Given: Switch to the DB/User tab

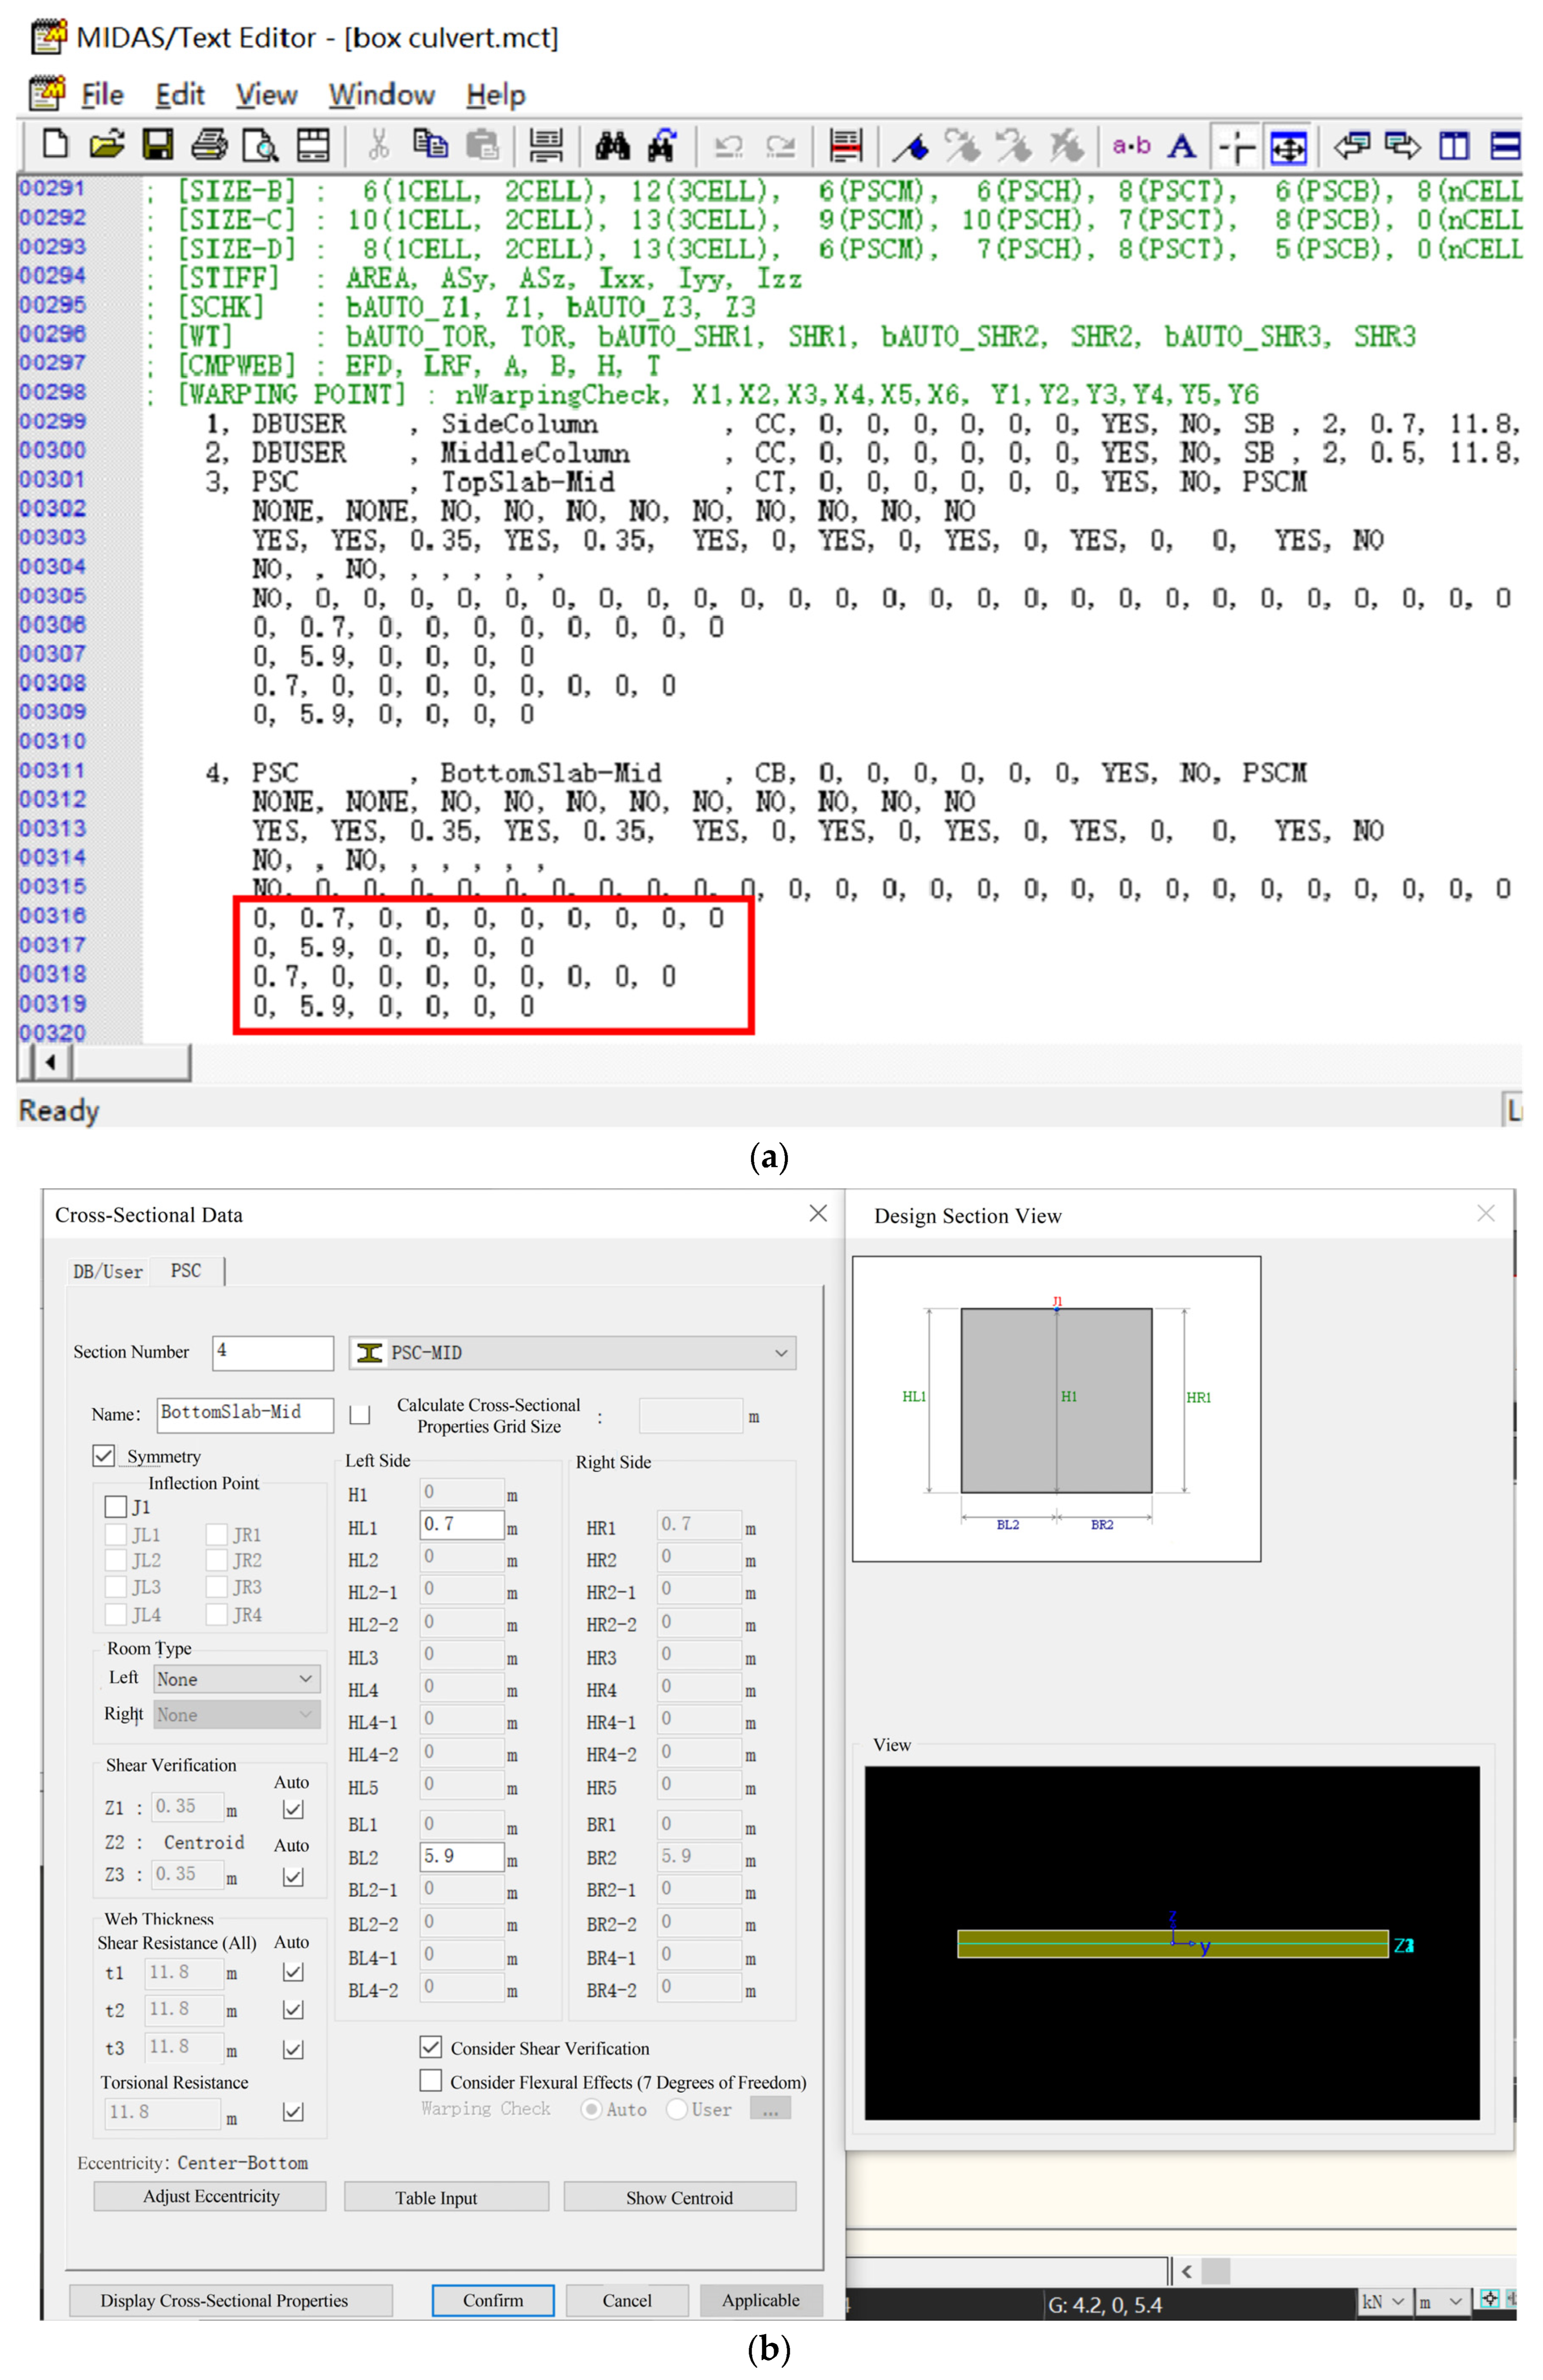Looking at the screenshot, I should [108, 1271].
